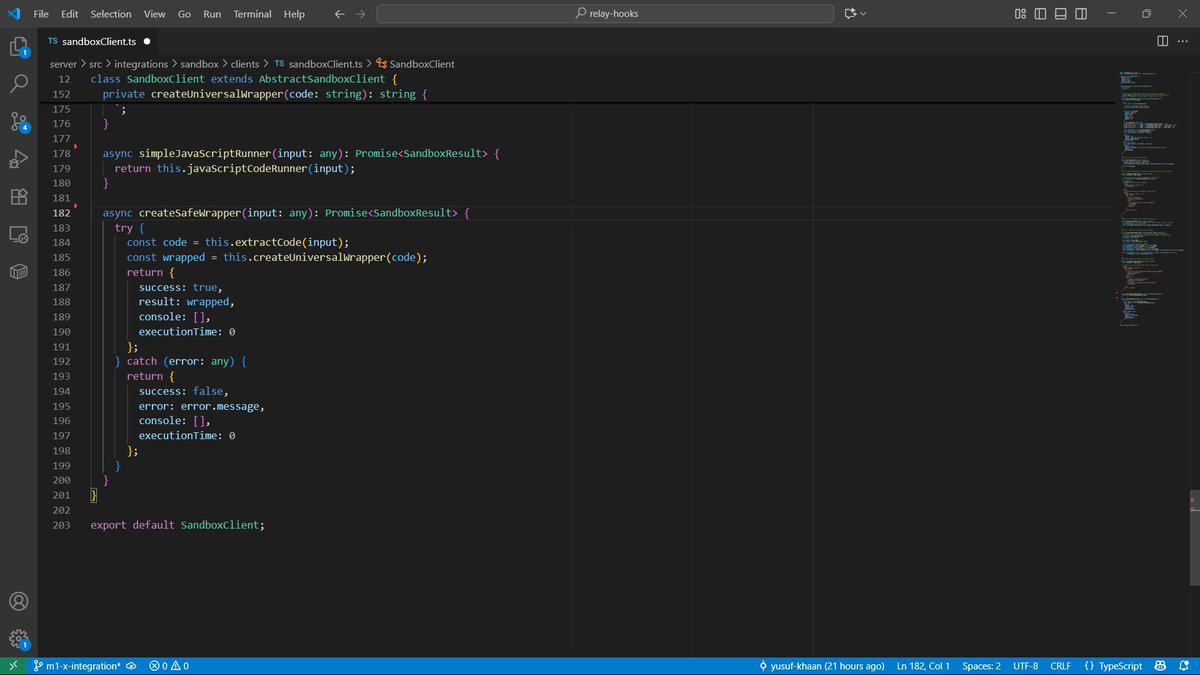Open the Edit menu
The image size is (1200, 675).
click(69, 14)
